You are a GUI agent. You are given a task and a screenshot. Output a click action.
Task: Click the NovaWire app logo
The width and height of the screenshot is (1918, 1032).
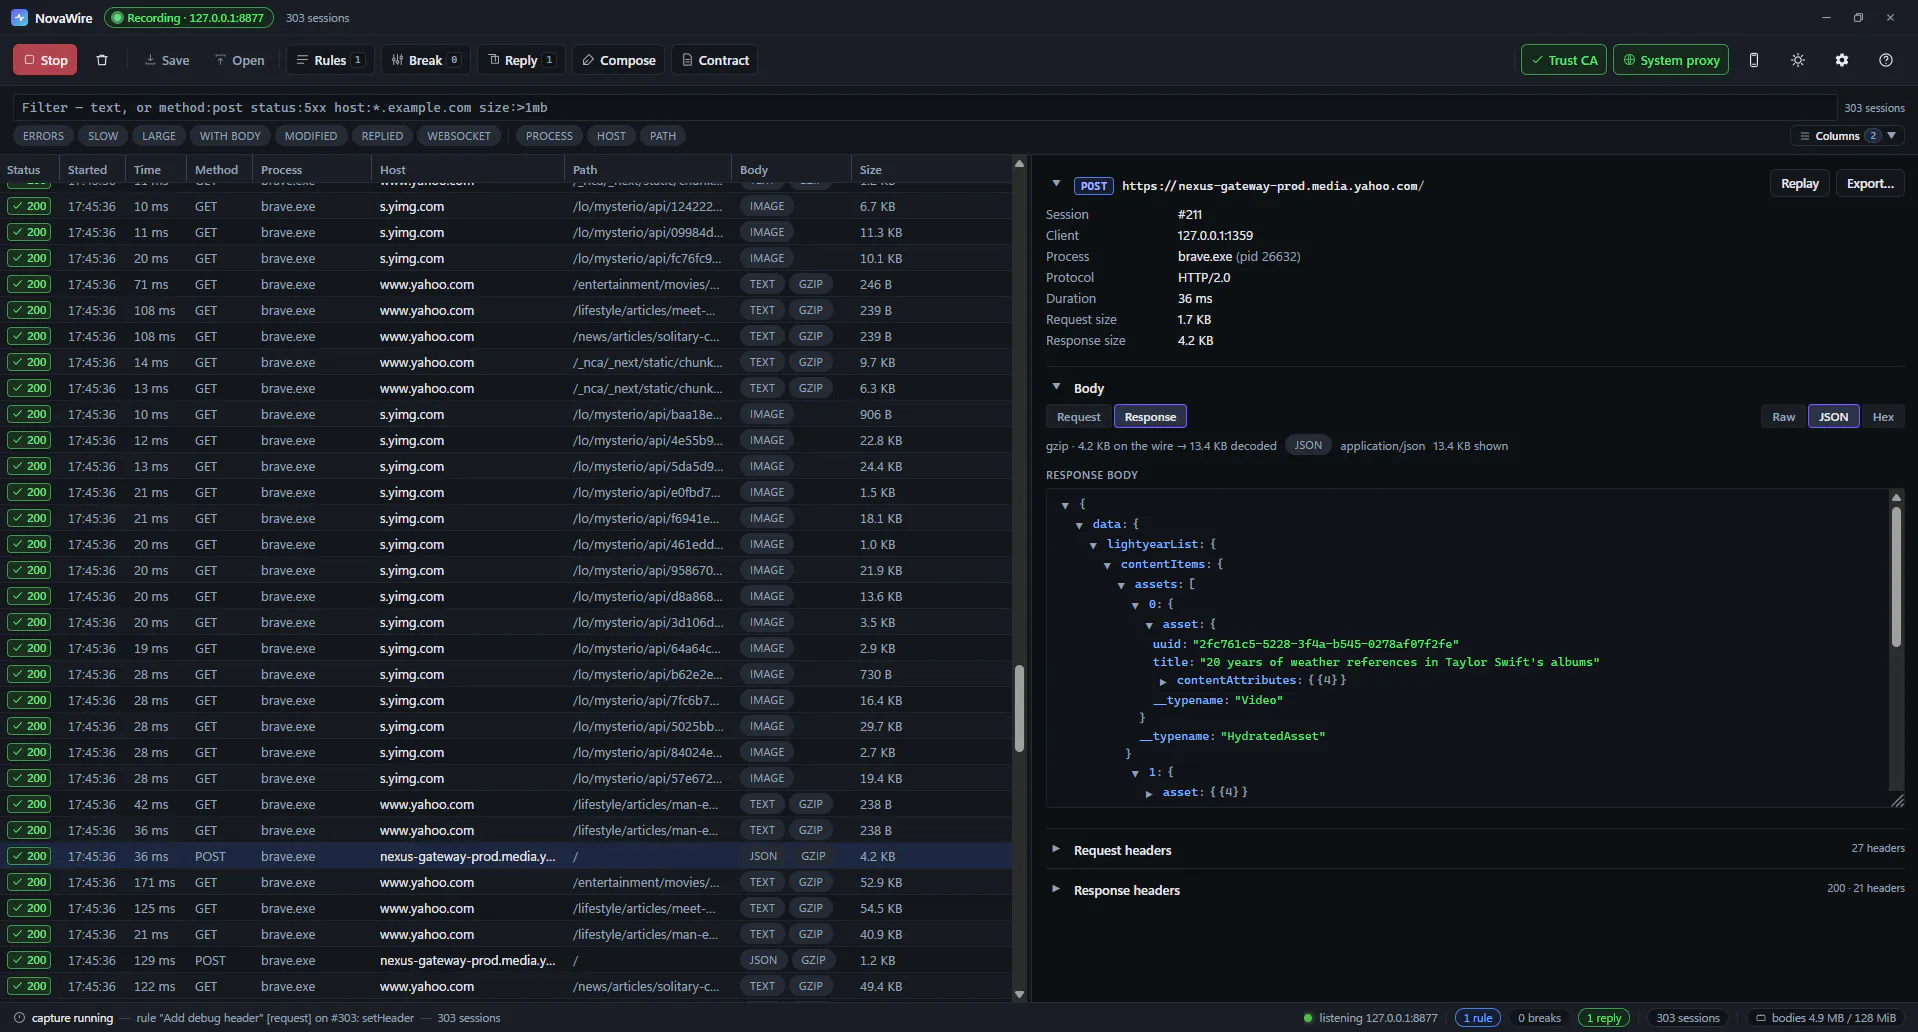tap(19, 18)
